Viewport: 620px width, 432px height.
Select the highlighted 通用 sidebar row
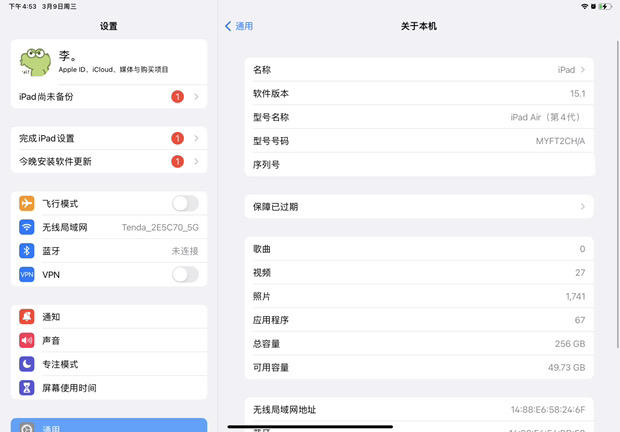coord(109,425)
